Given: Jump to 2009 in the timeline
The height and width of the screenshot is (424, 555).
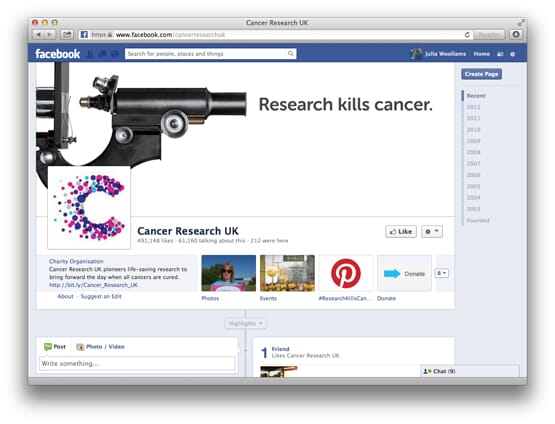Looking at the screenshot, I should (x=473, y=141).
